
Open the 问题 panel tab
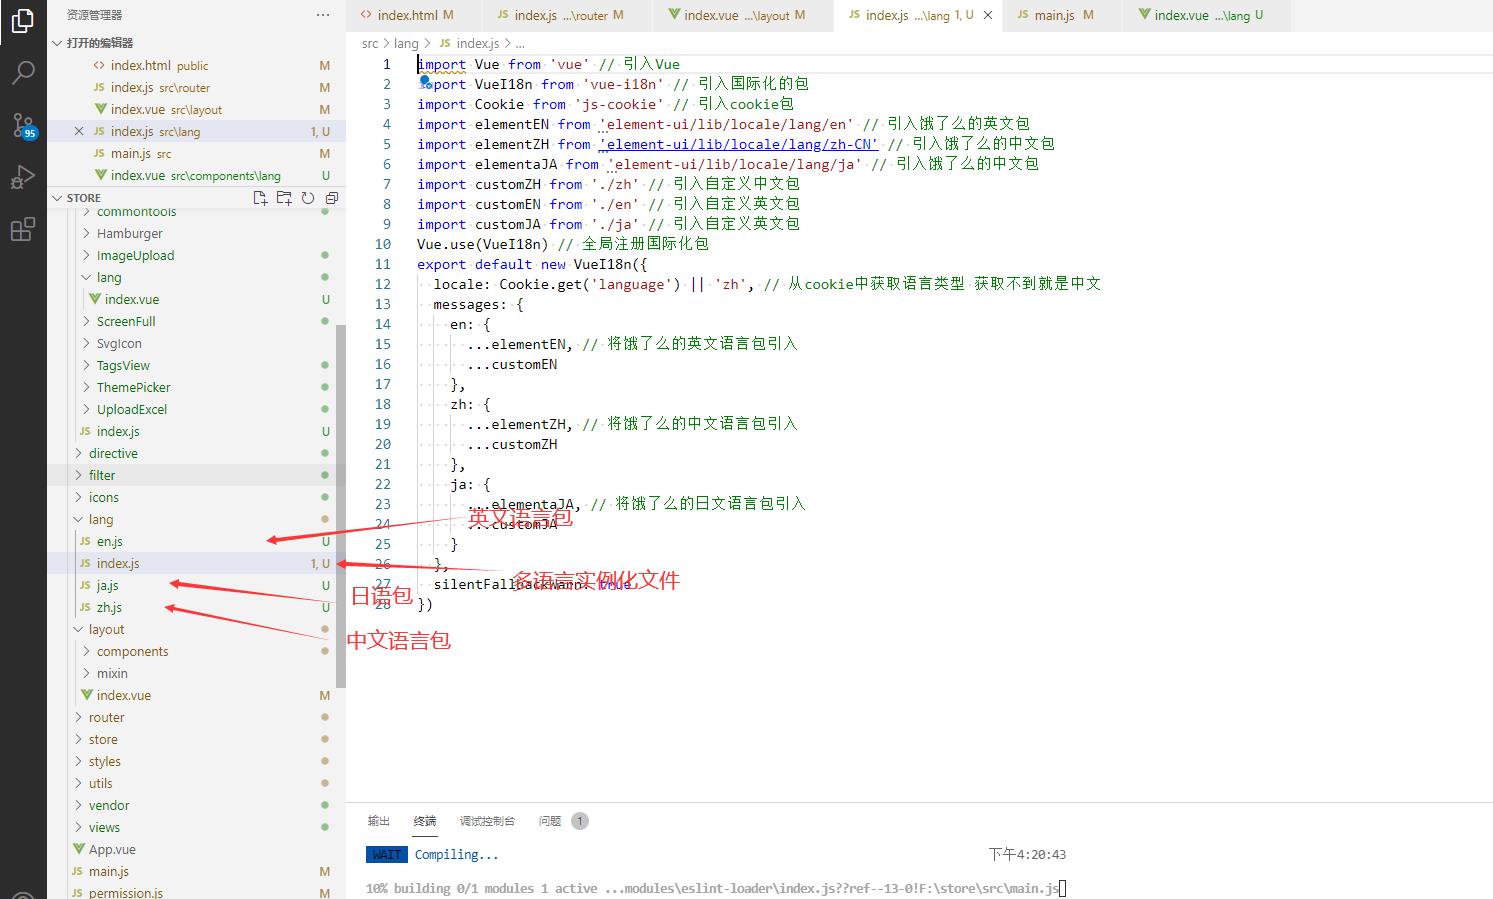550,821
